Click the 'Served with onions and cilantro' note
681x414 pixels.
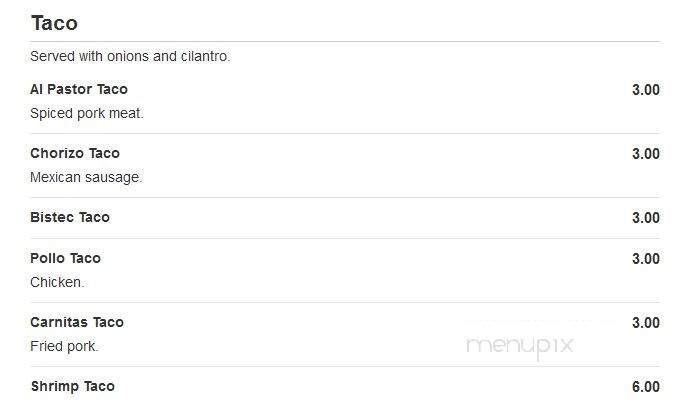130,56
